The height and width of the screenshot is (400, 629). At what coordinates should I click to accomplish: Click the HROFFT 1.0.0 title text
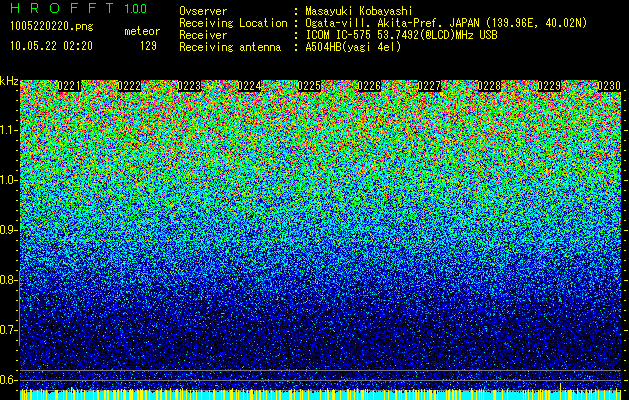click(79, 8)
